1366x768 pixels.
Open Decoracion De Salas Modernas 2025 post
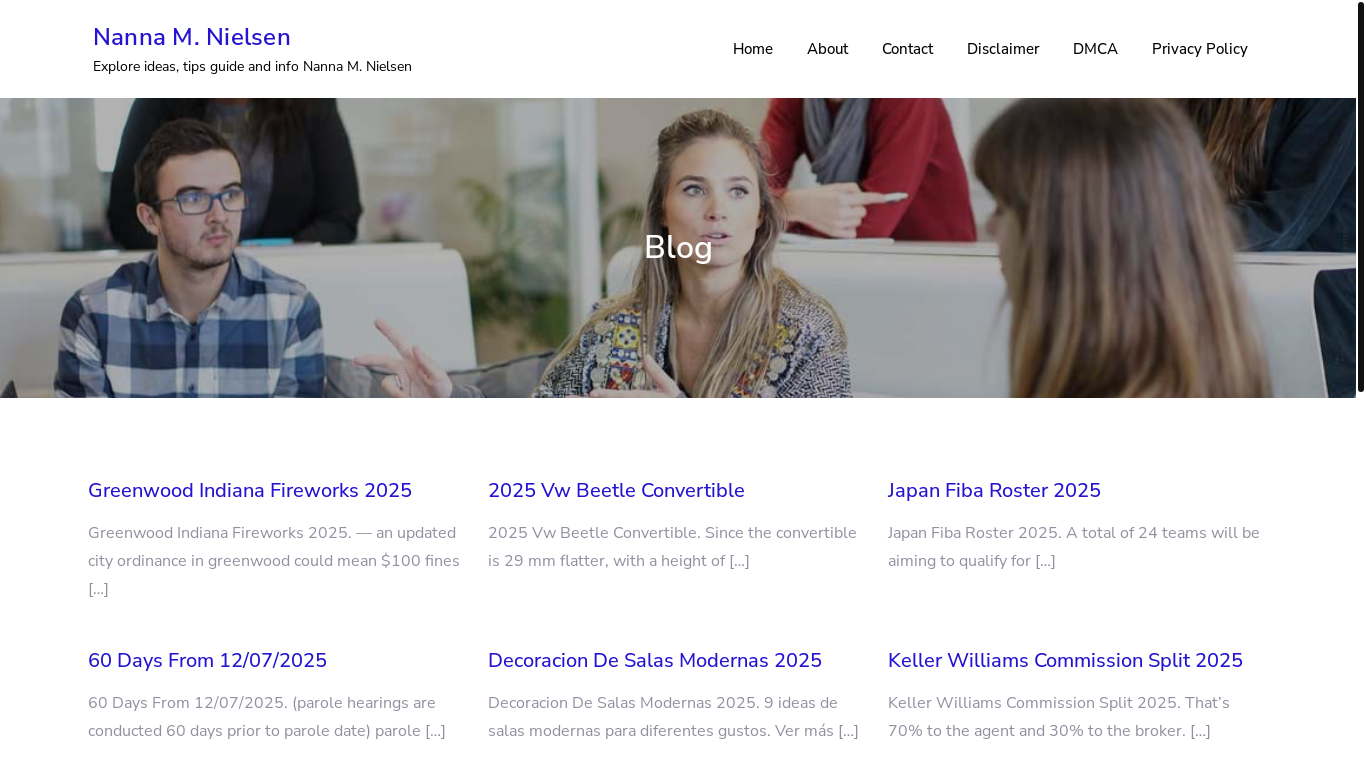click(655, 661)
